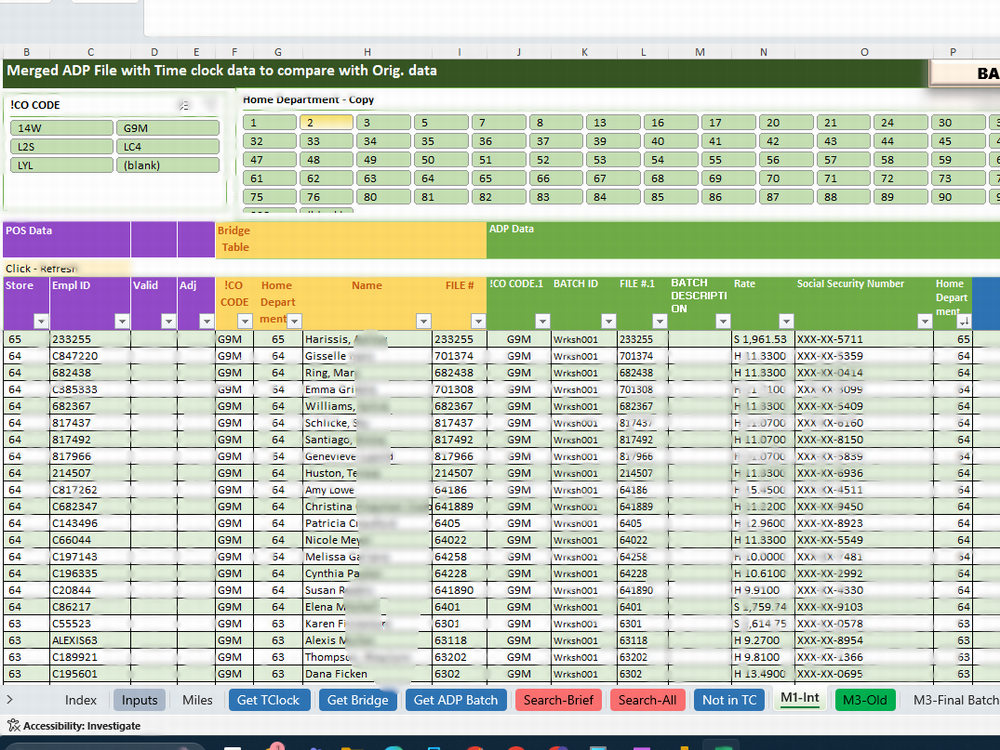Open the BATCH ID column filter dropdown
1000x750 pixels.
tap(606, 321)
